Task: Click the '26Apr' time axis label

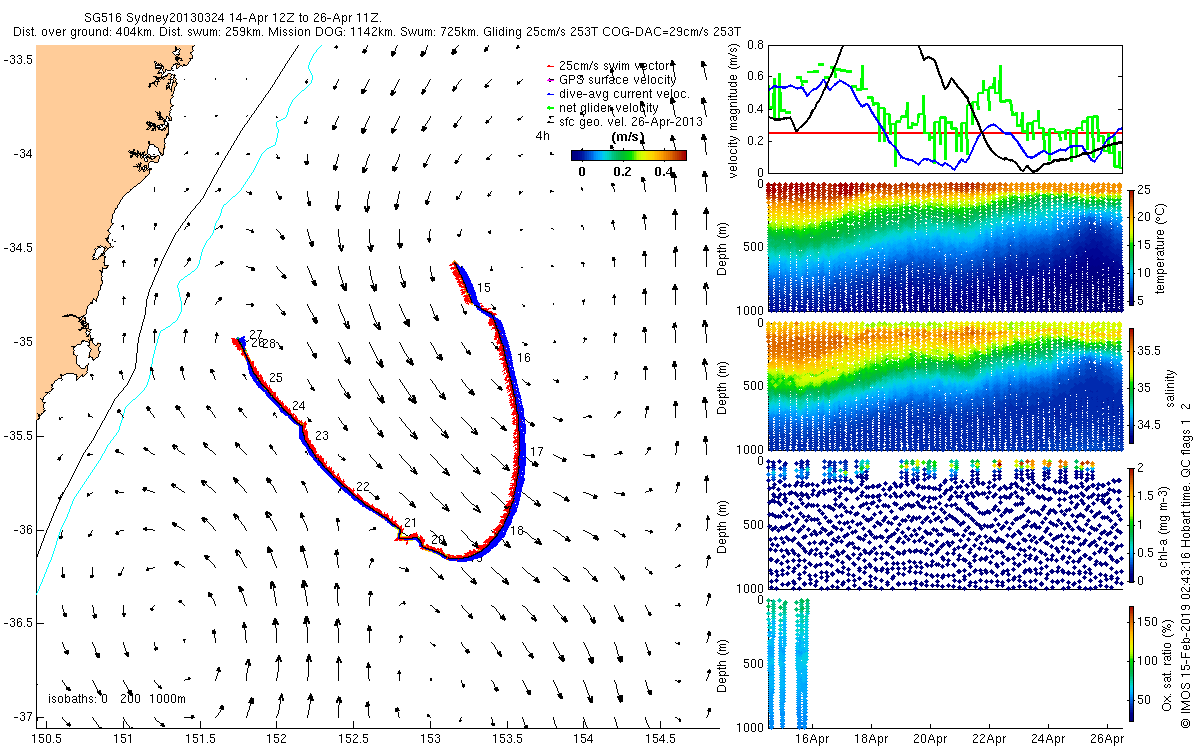Action: (1107, 739)
